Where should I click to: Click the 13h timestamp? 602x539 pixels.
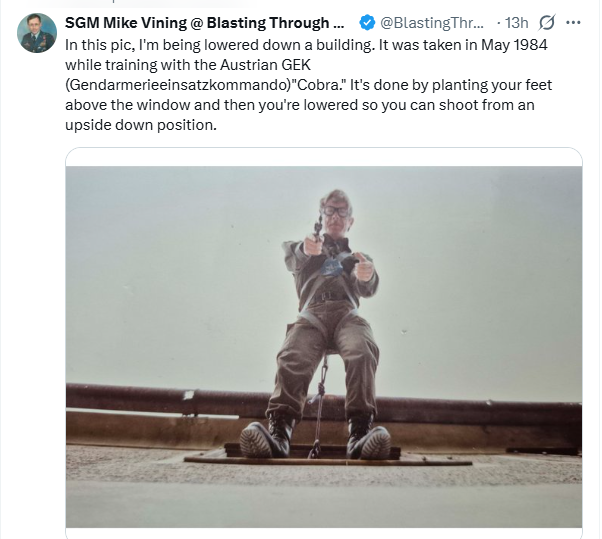click(518, 22)
